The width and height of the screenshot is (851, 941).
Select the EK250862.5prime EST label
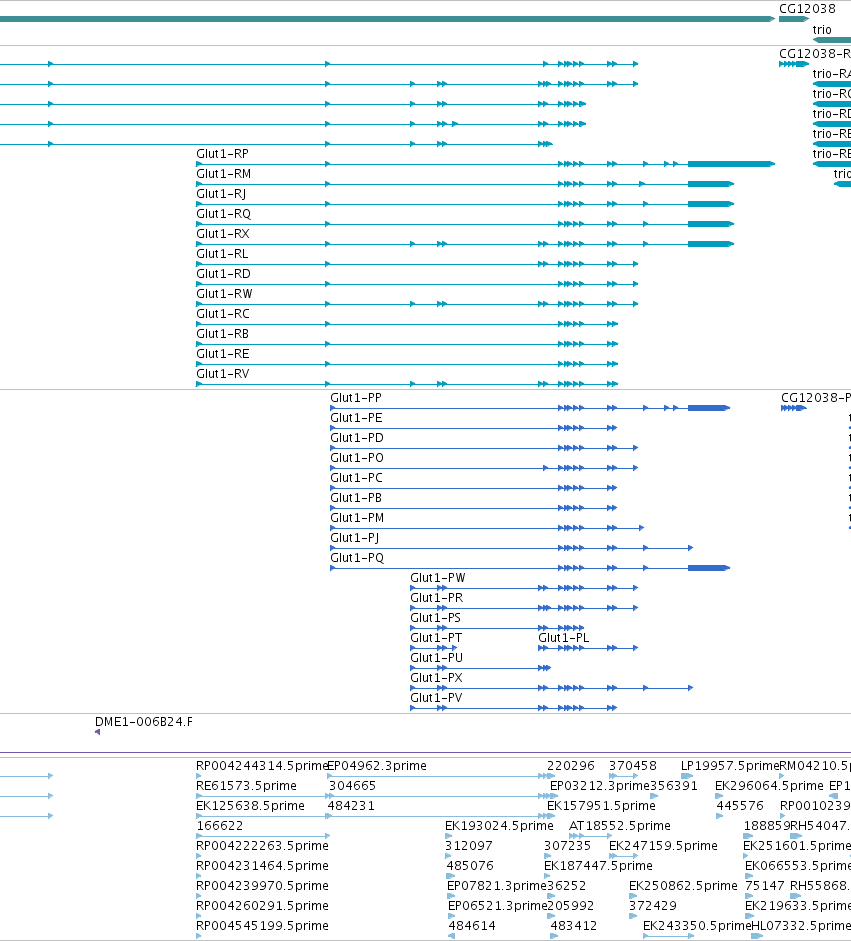684,886
